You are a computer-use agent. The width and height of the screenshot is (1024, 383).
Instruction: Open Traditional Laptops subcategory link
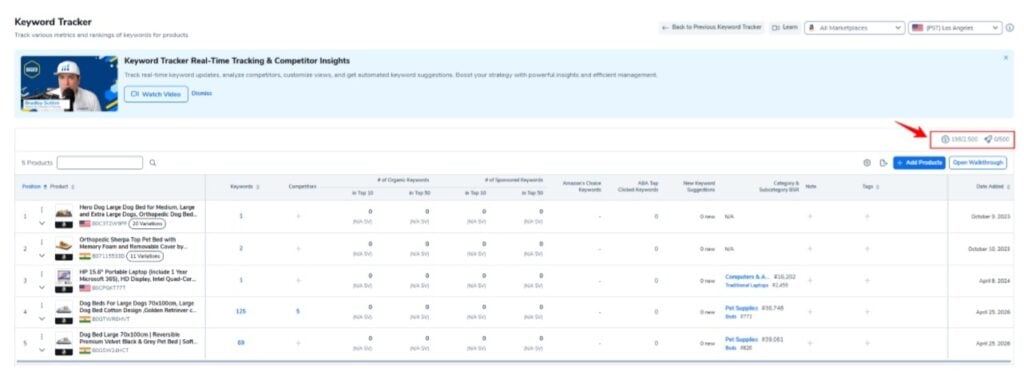[x=747, y=286]
